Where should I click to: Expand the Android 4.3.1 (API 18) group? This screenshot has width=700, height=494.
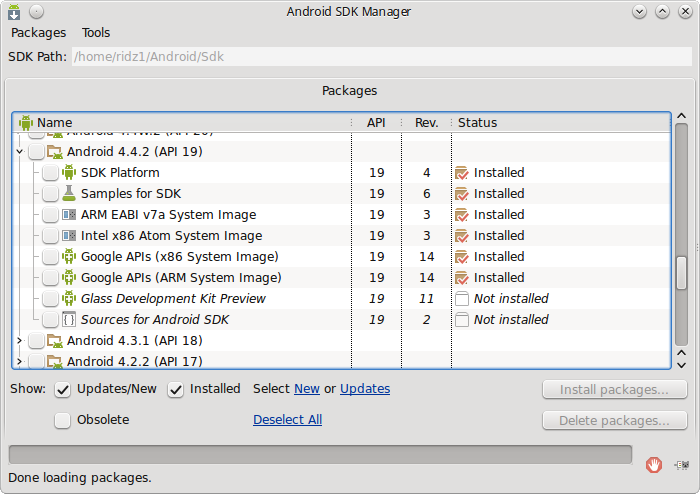tap(20, 341)
